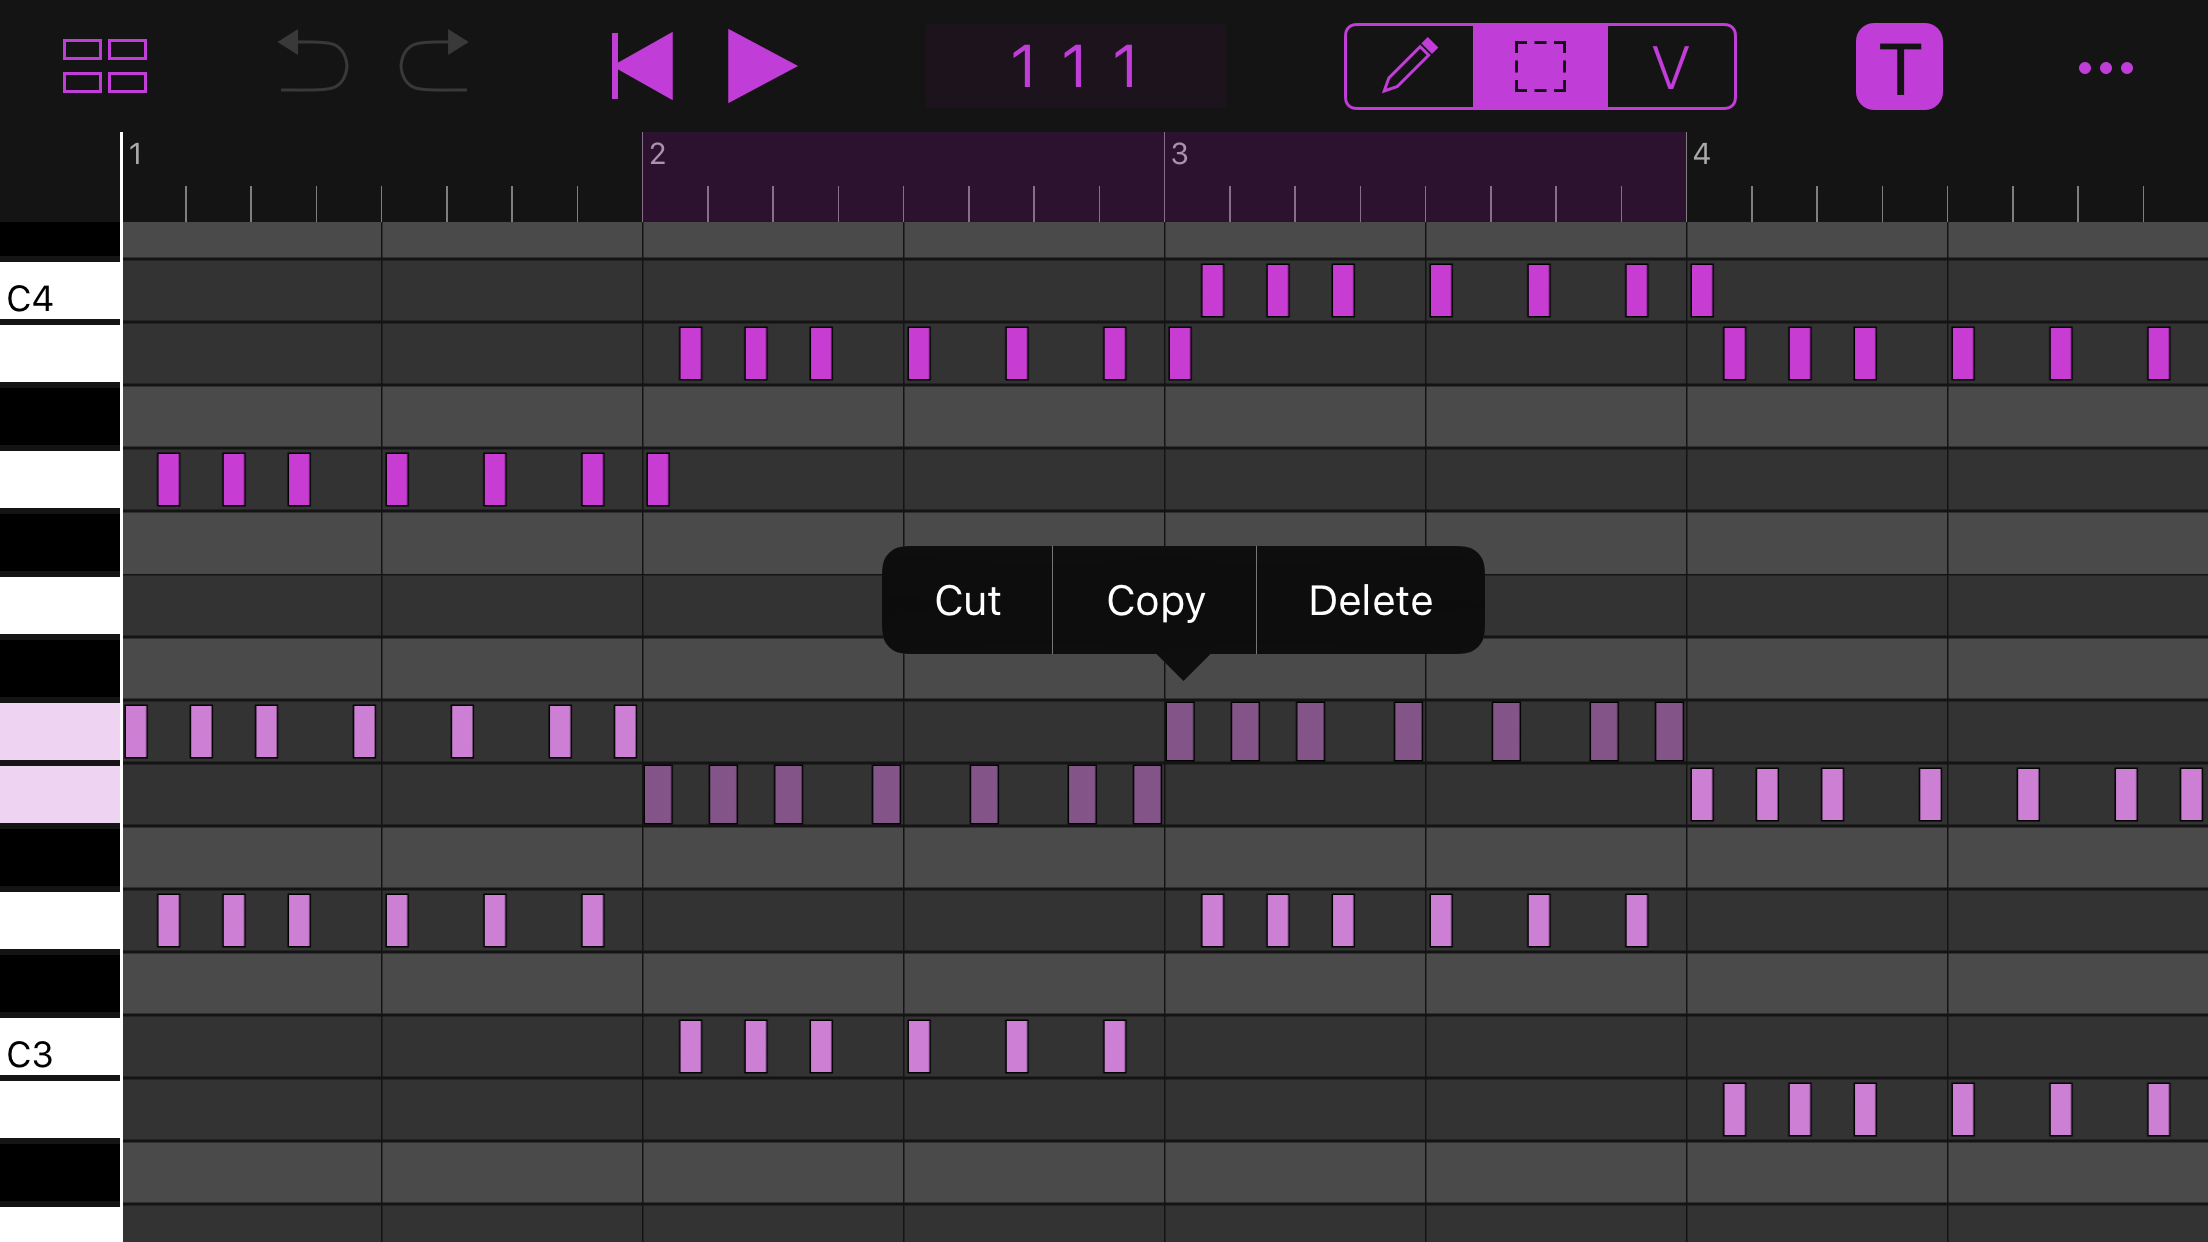Tap the highlighted light-purple upper piano key

(60, 731)
